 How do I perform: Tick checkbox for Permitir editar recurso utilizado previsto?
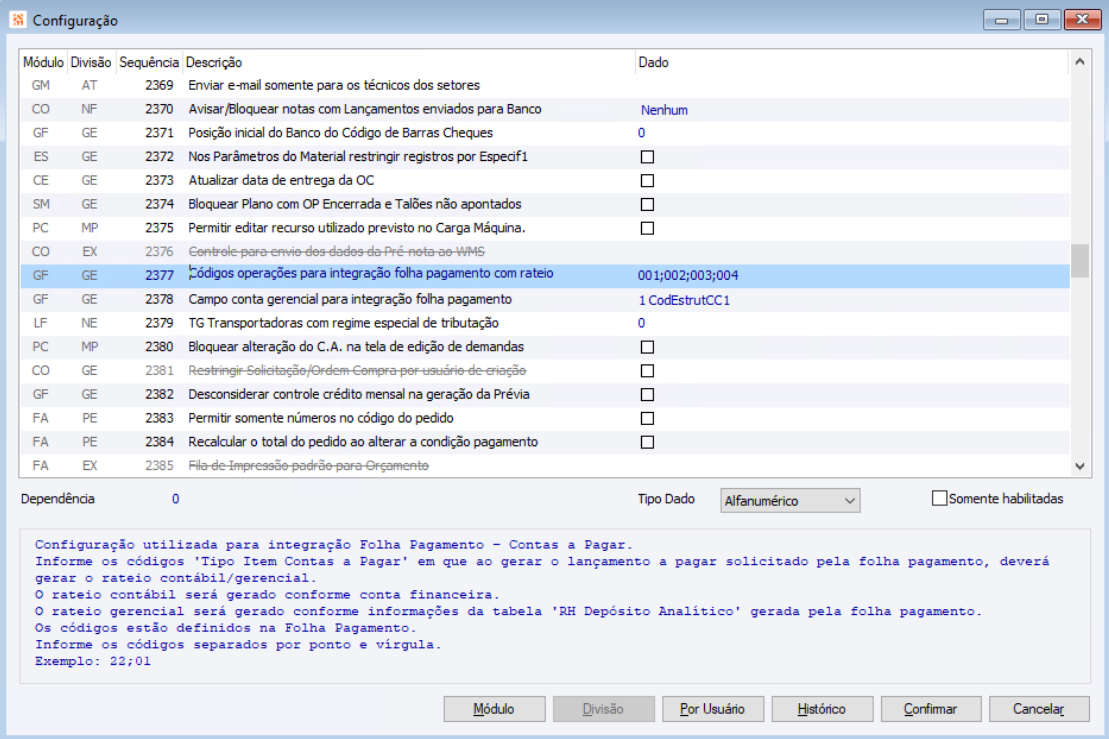(646, 228)
